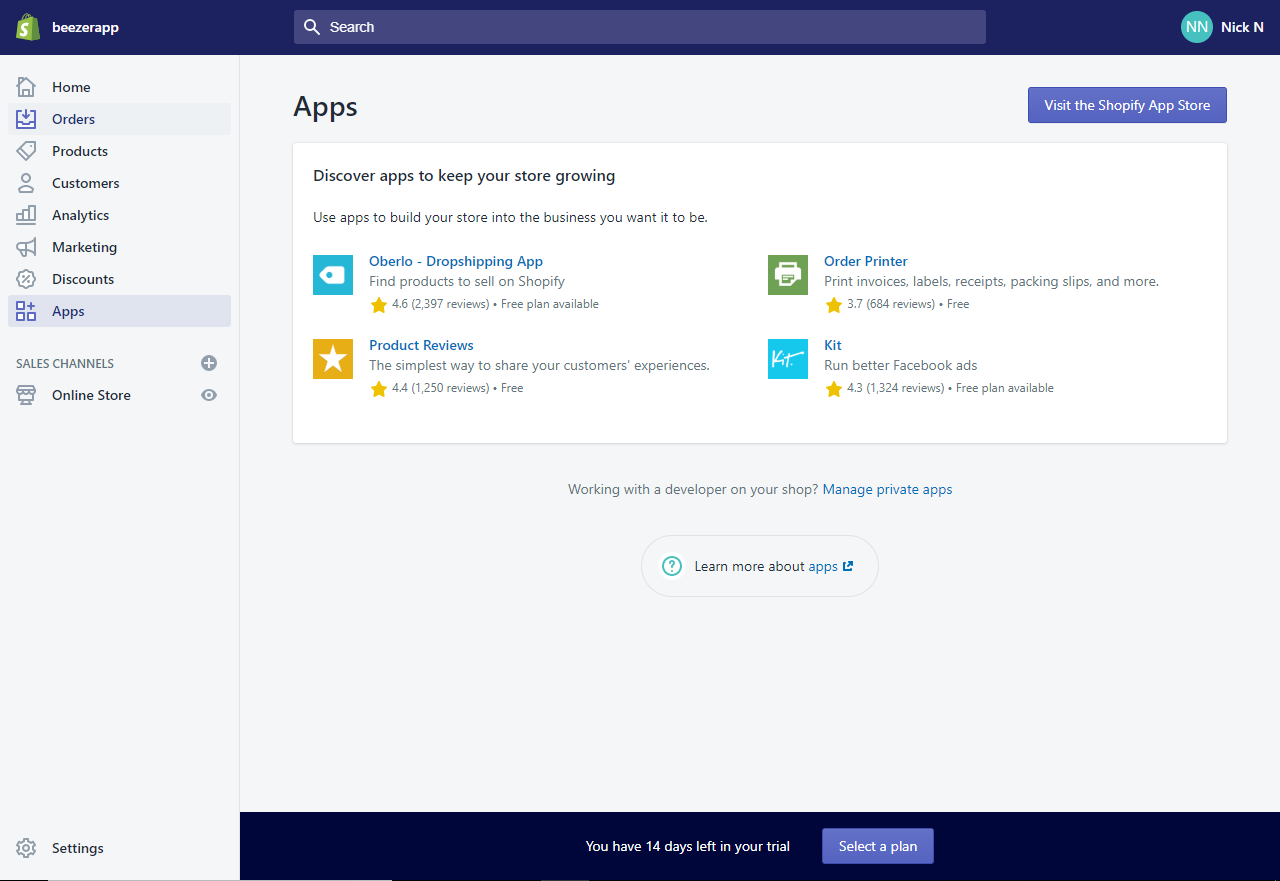Add a sales channel with plus icon
The image size is (1280, 881).
tap(209, 363)
